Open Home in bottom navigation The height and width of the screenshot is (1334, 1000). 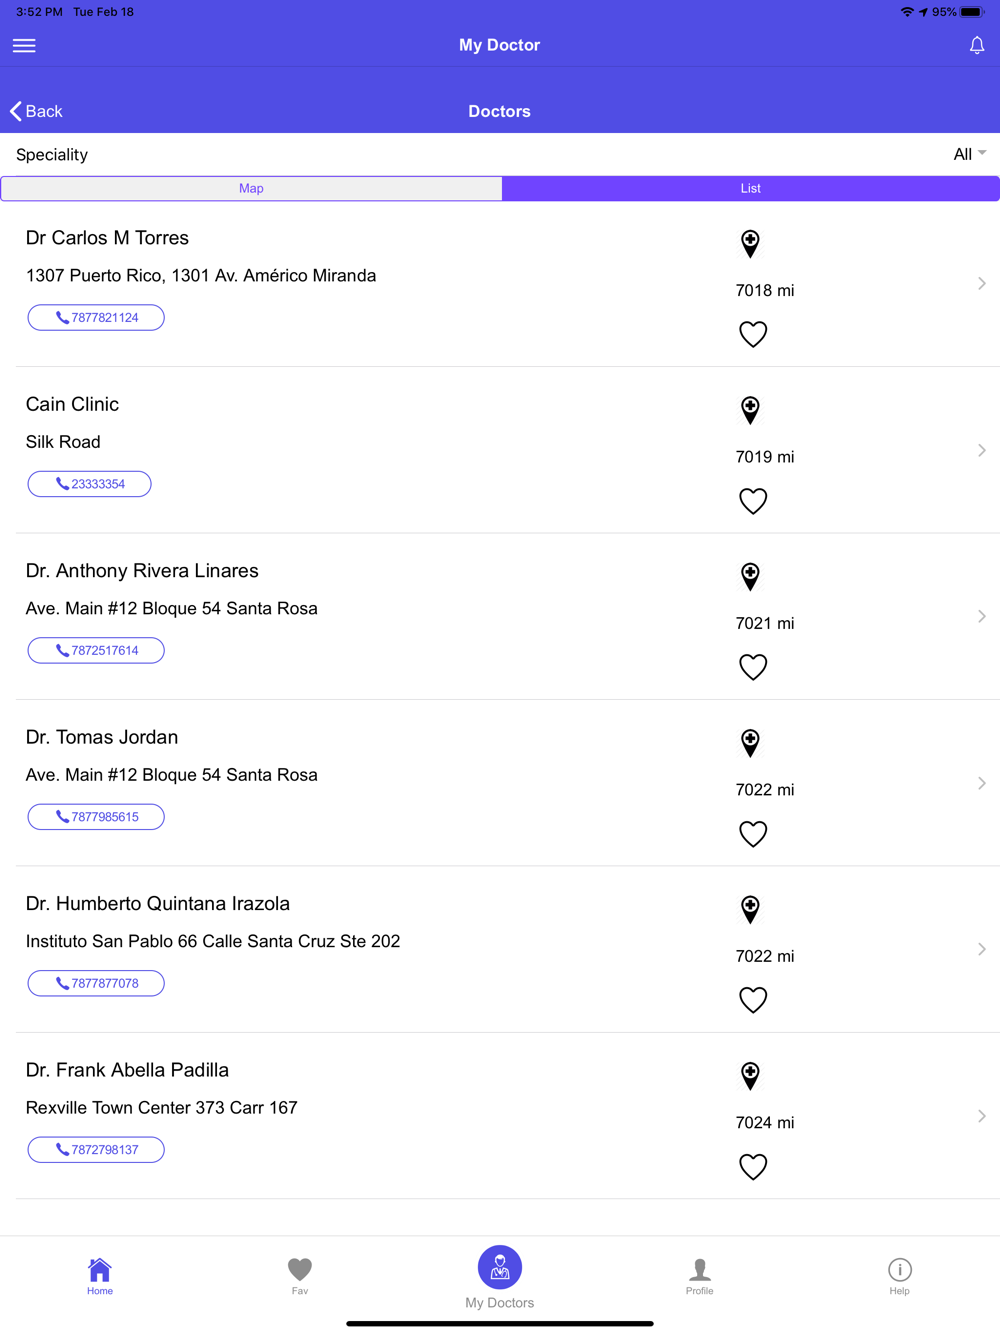pyautogui.click(x=100, y=1275)
